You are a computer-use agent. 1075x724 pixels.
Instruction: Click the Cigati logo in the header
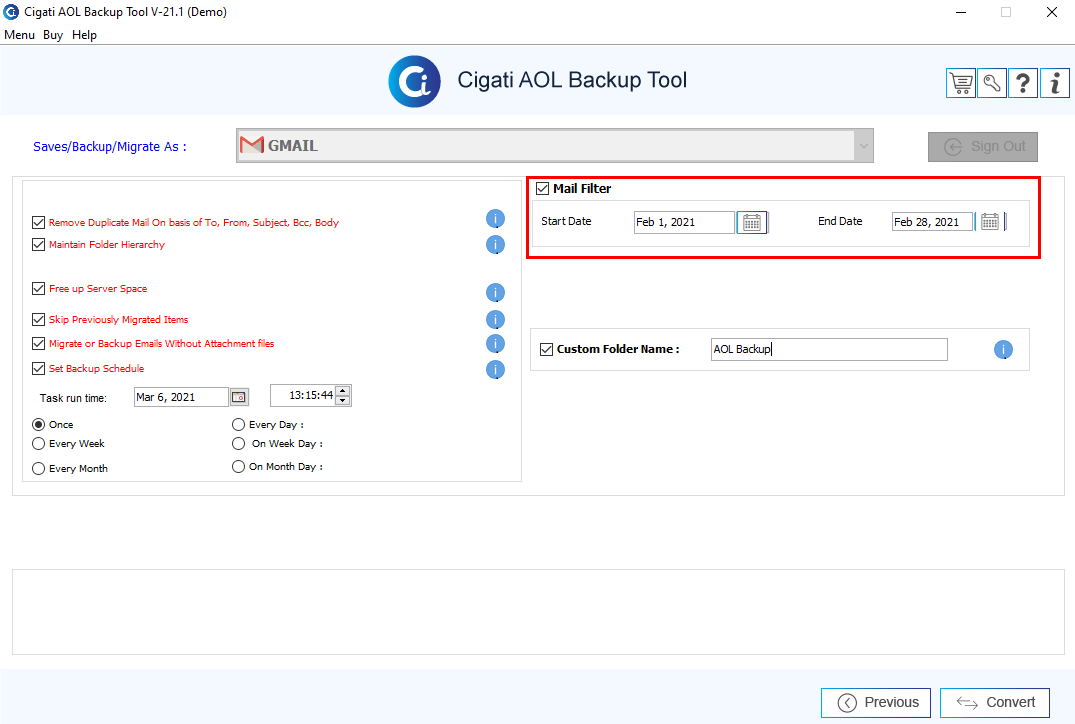pyautogui.click(x=415, y=82)
